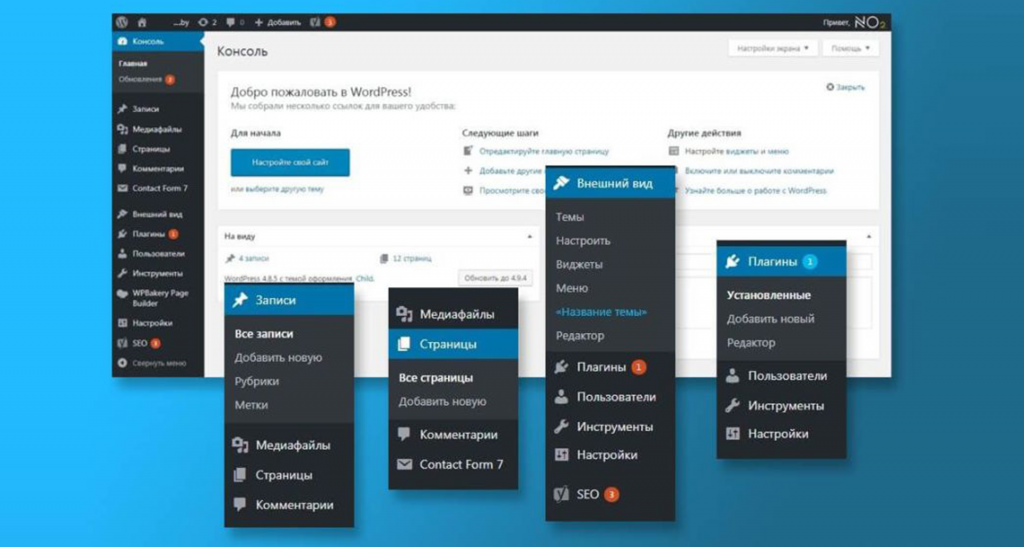Click the Медиафайлы media icon in small sidebar
Image resolution: width=1024 pixels, height=547 pixels.
[122, 129]
